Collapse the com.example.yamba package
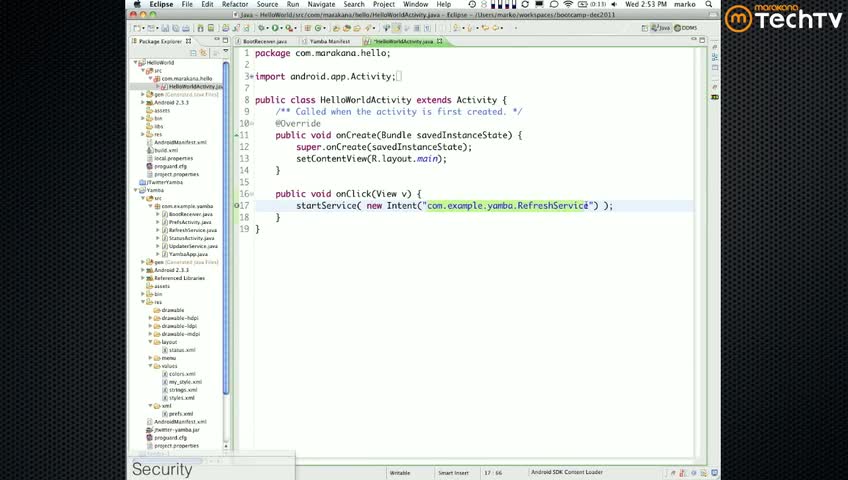This screenshot has width=848, height=480. pyautogui.click(x=150, y=206)
